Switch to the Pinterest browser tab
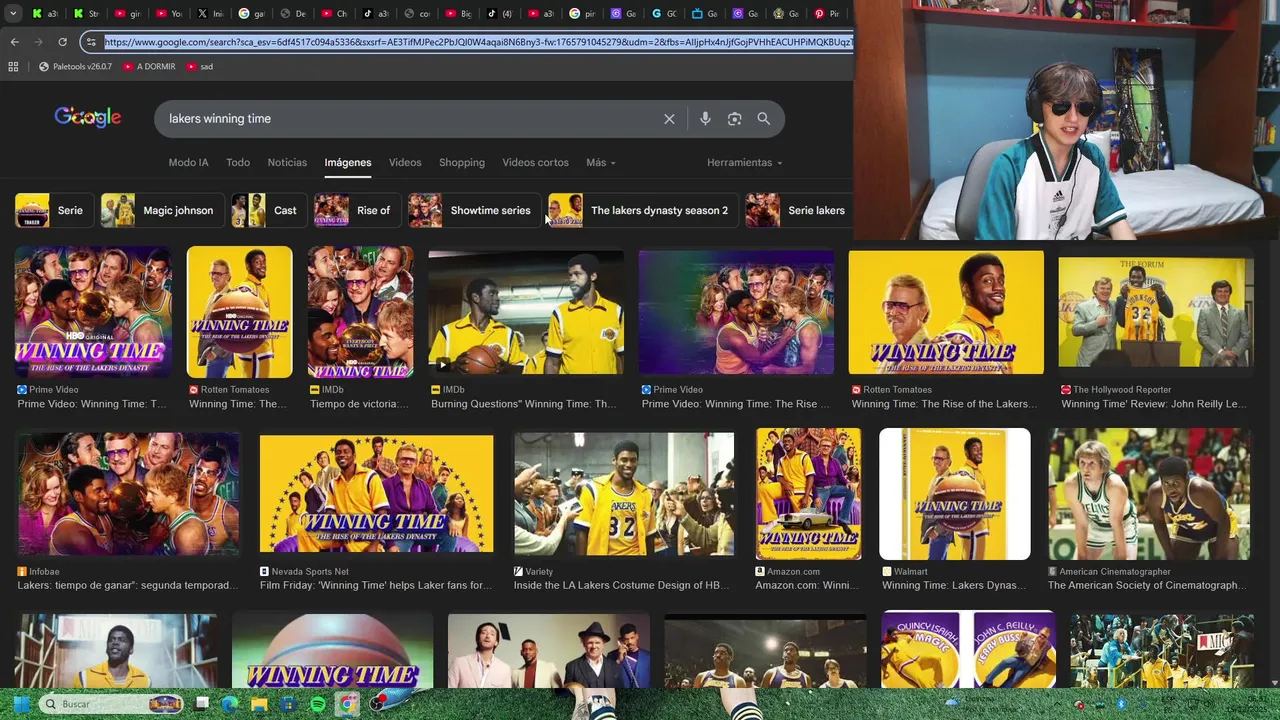 tap(826, 14)
